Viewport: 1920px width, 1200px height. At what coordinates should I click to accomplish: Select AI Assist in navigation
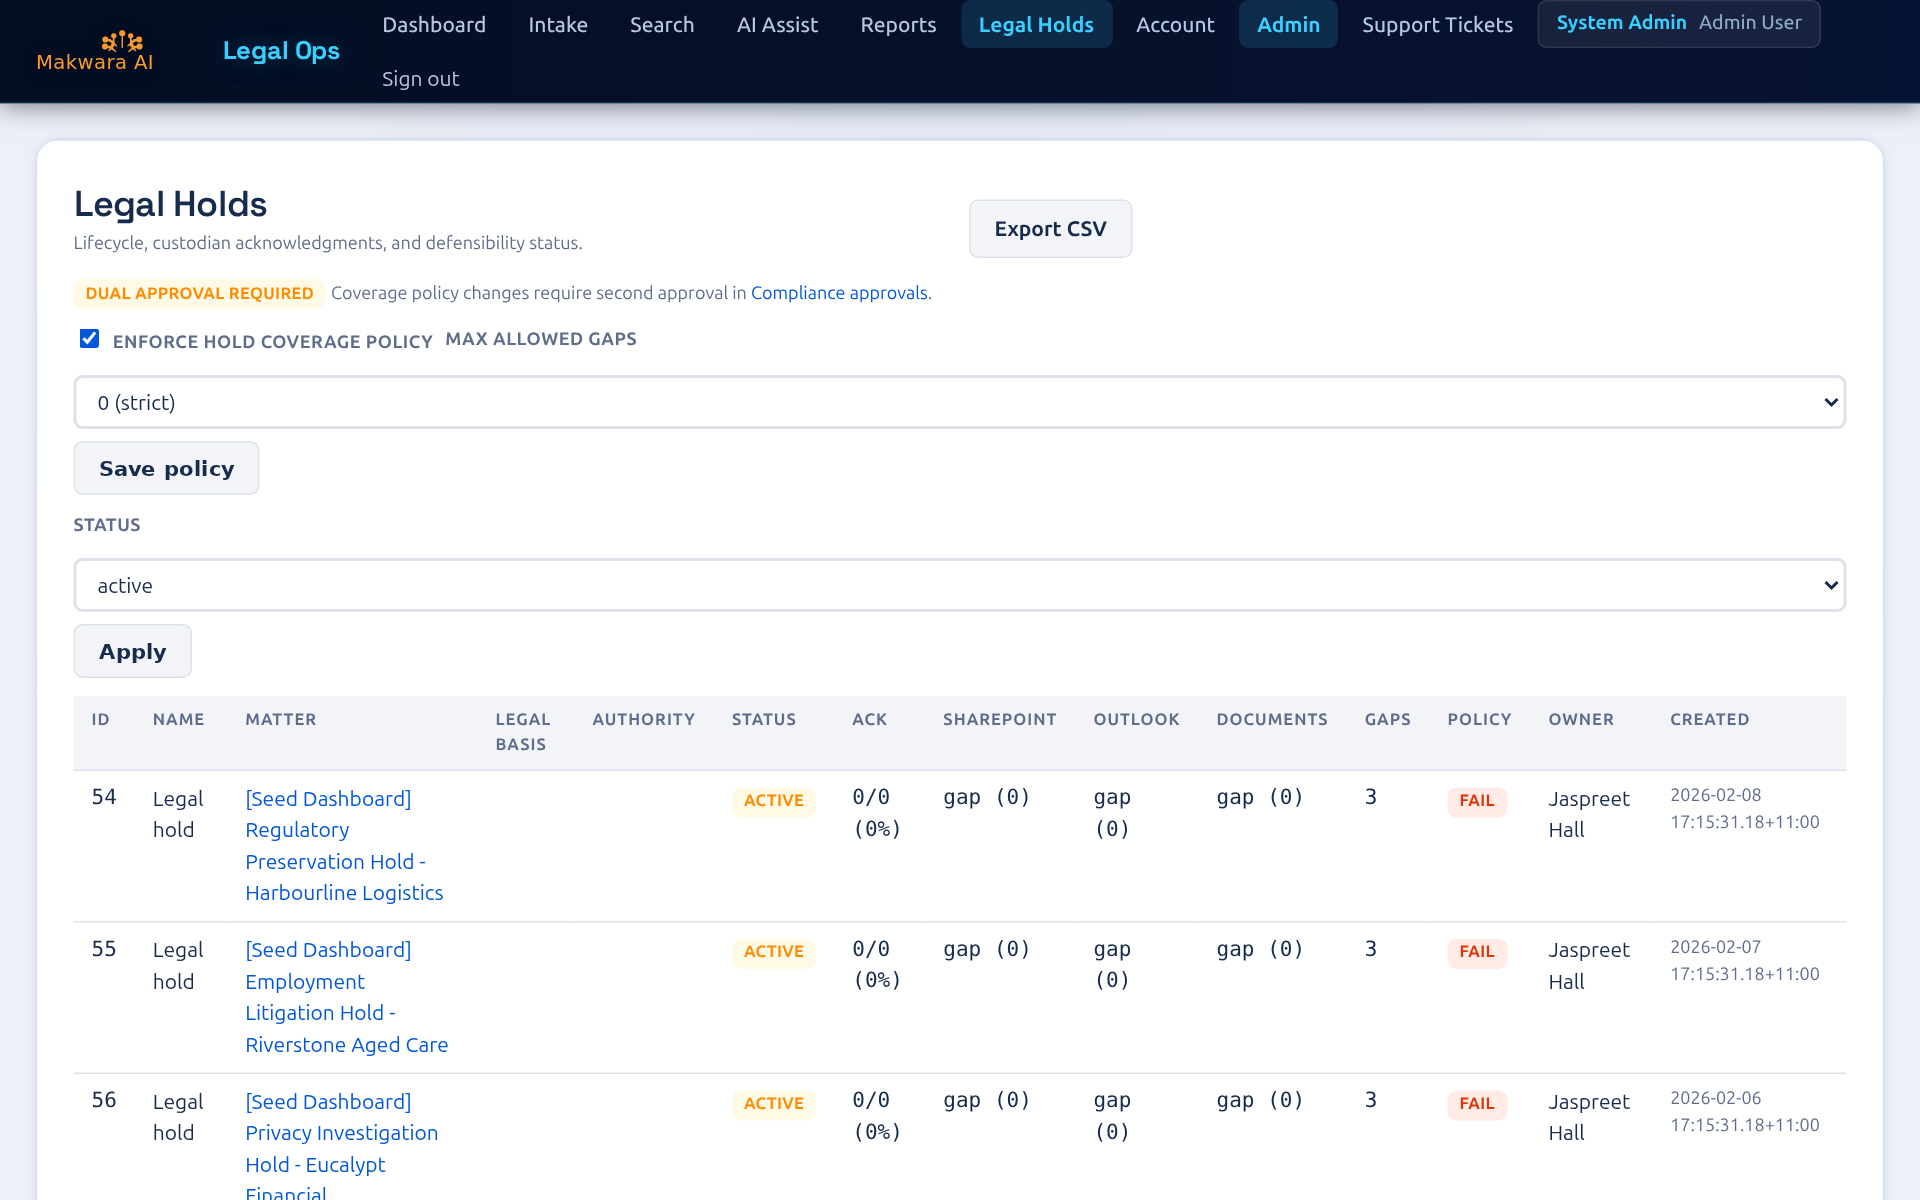(x=777, y=25)
